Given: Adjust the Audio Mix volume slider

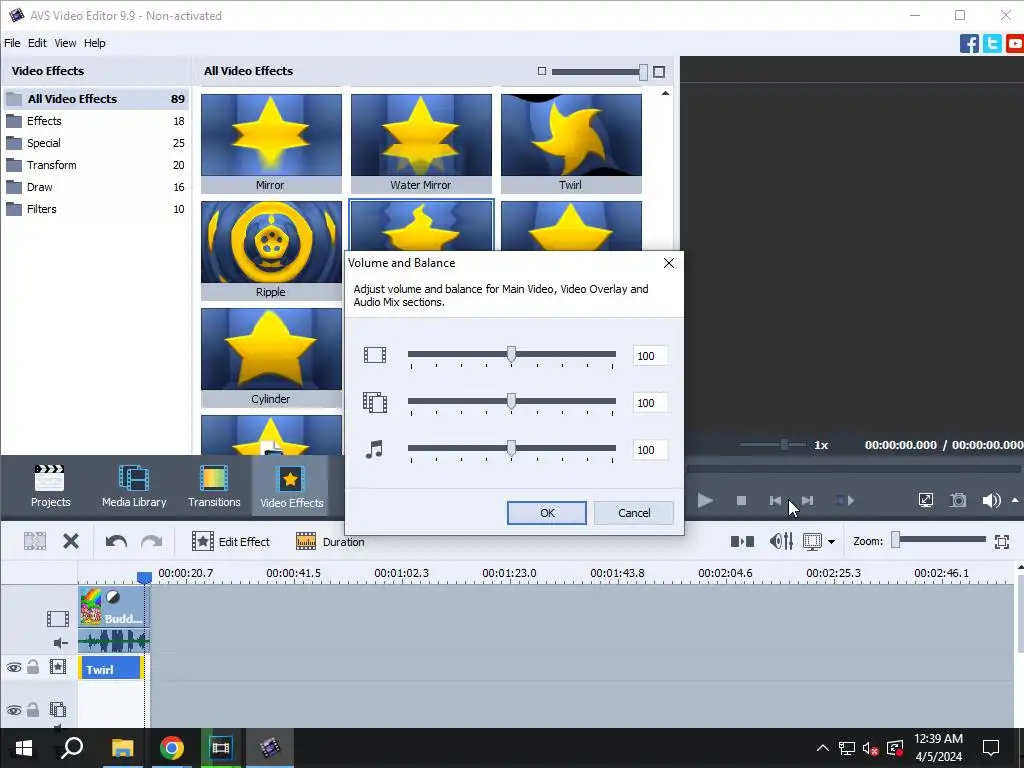Looking at the screenshot, I should [x=511, y=448].
